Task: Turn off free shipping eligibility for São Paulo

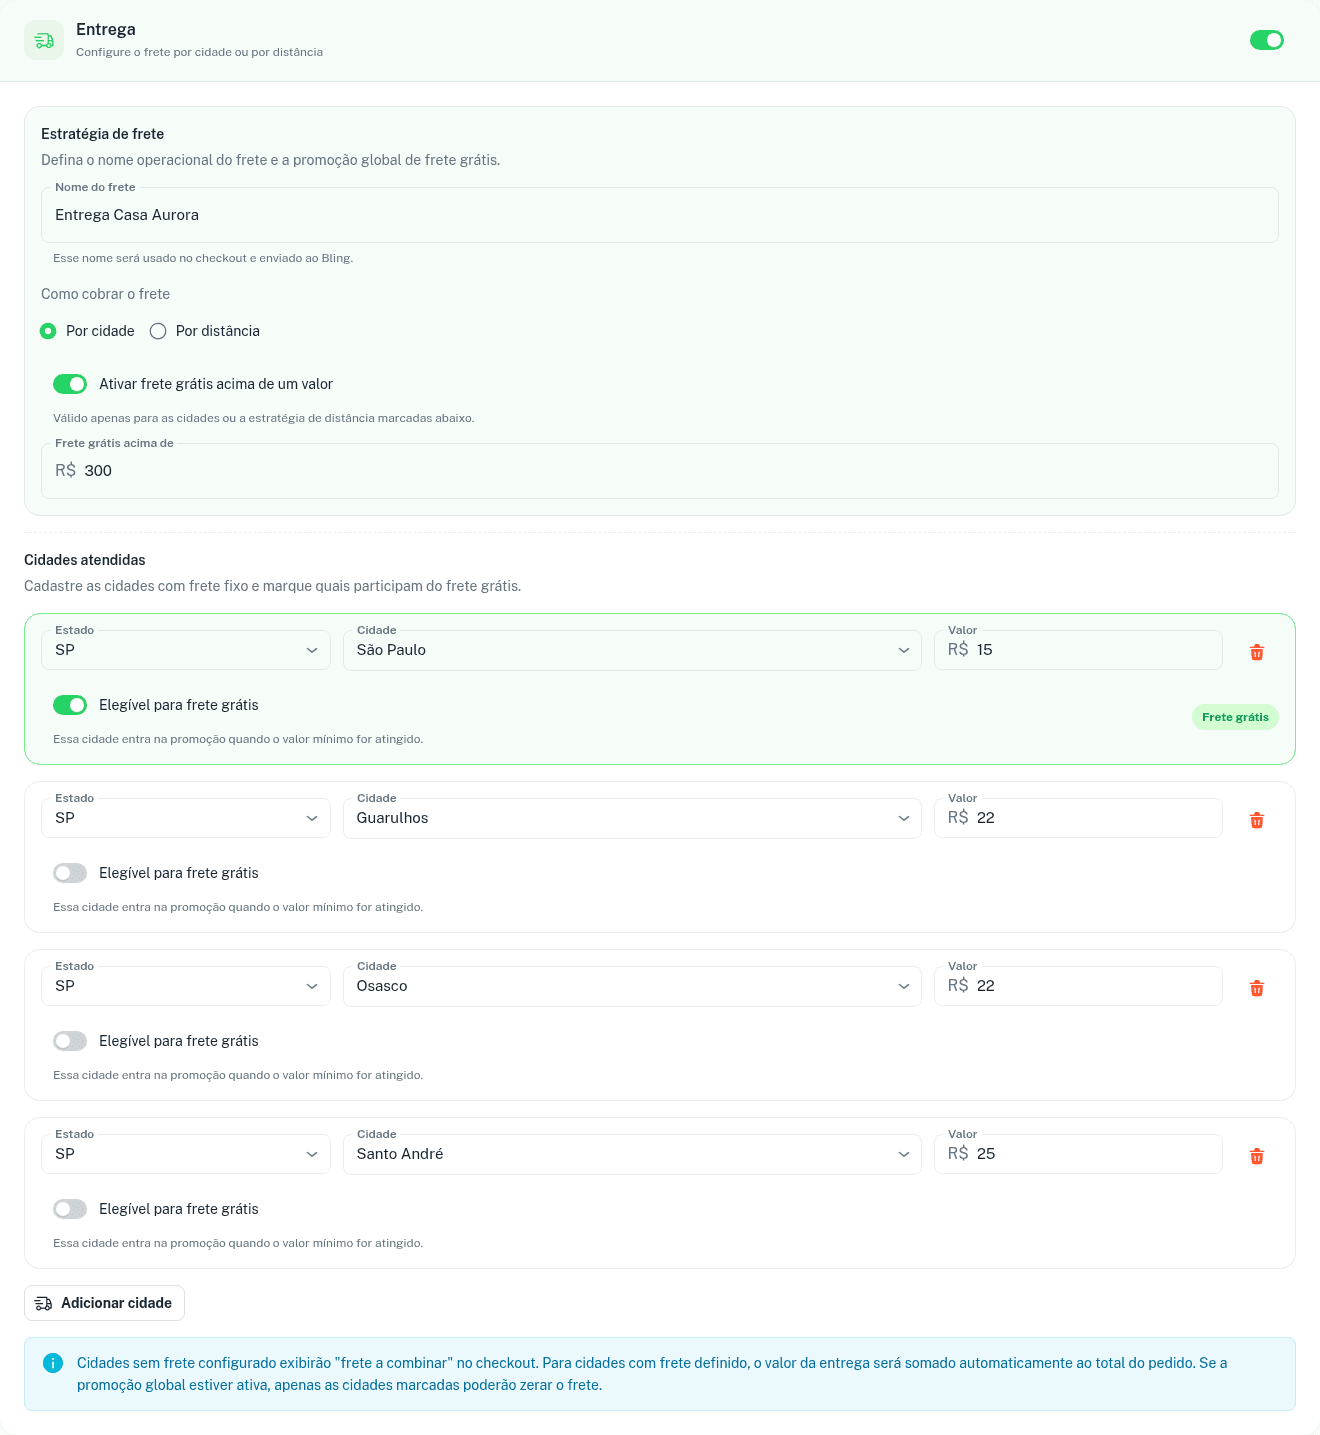Action: coord(70,705)
